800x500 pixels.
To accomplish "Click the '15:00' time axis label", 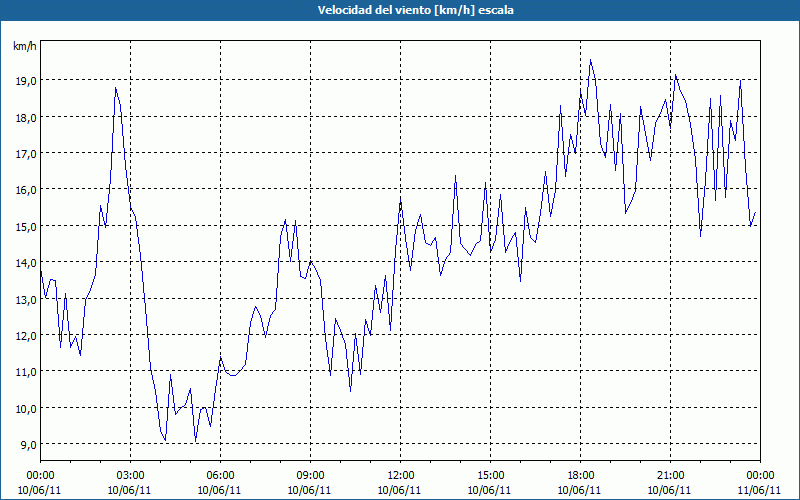I will pos(490,476).
